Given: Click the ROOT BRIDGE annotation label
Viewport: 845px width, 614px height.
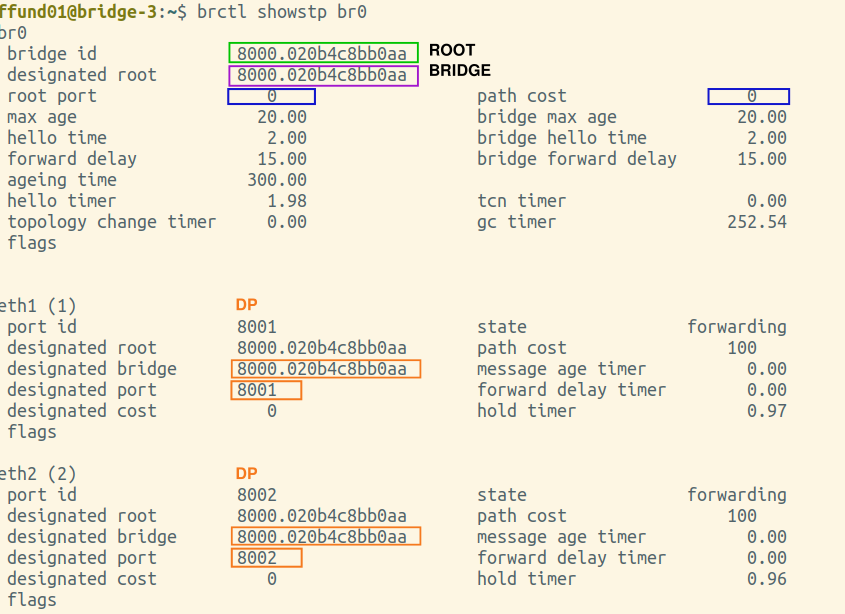Looking at the screenshot, I should 460,60.
